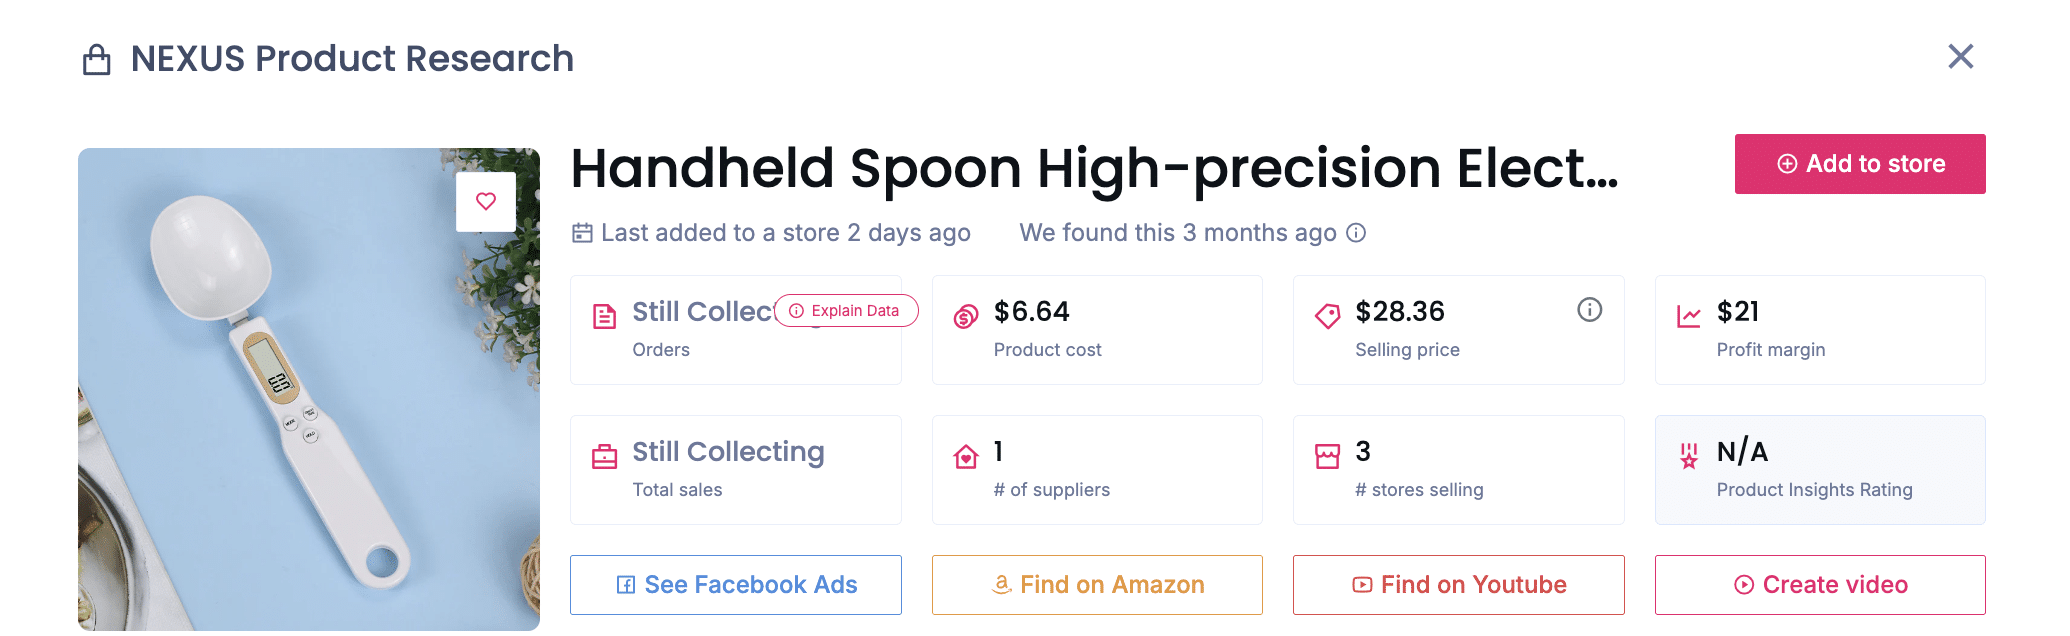2070x636 pixels.
Task: Open the 'Explain Data' popup
Action: point(845,311)
